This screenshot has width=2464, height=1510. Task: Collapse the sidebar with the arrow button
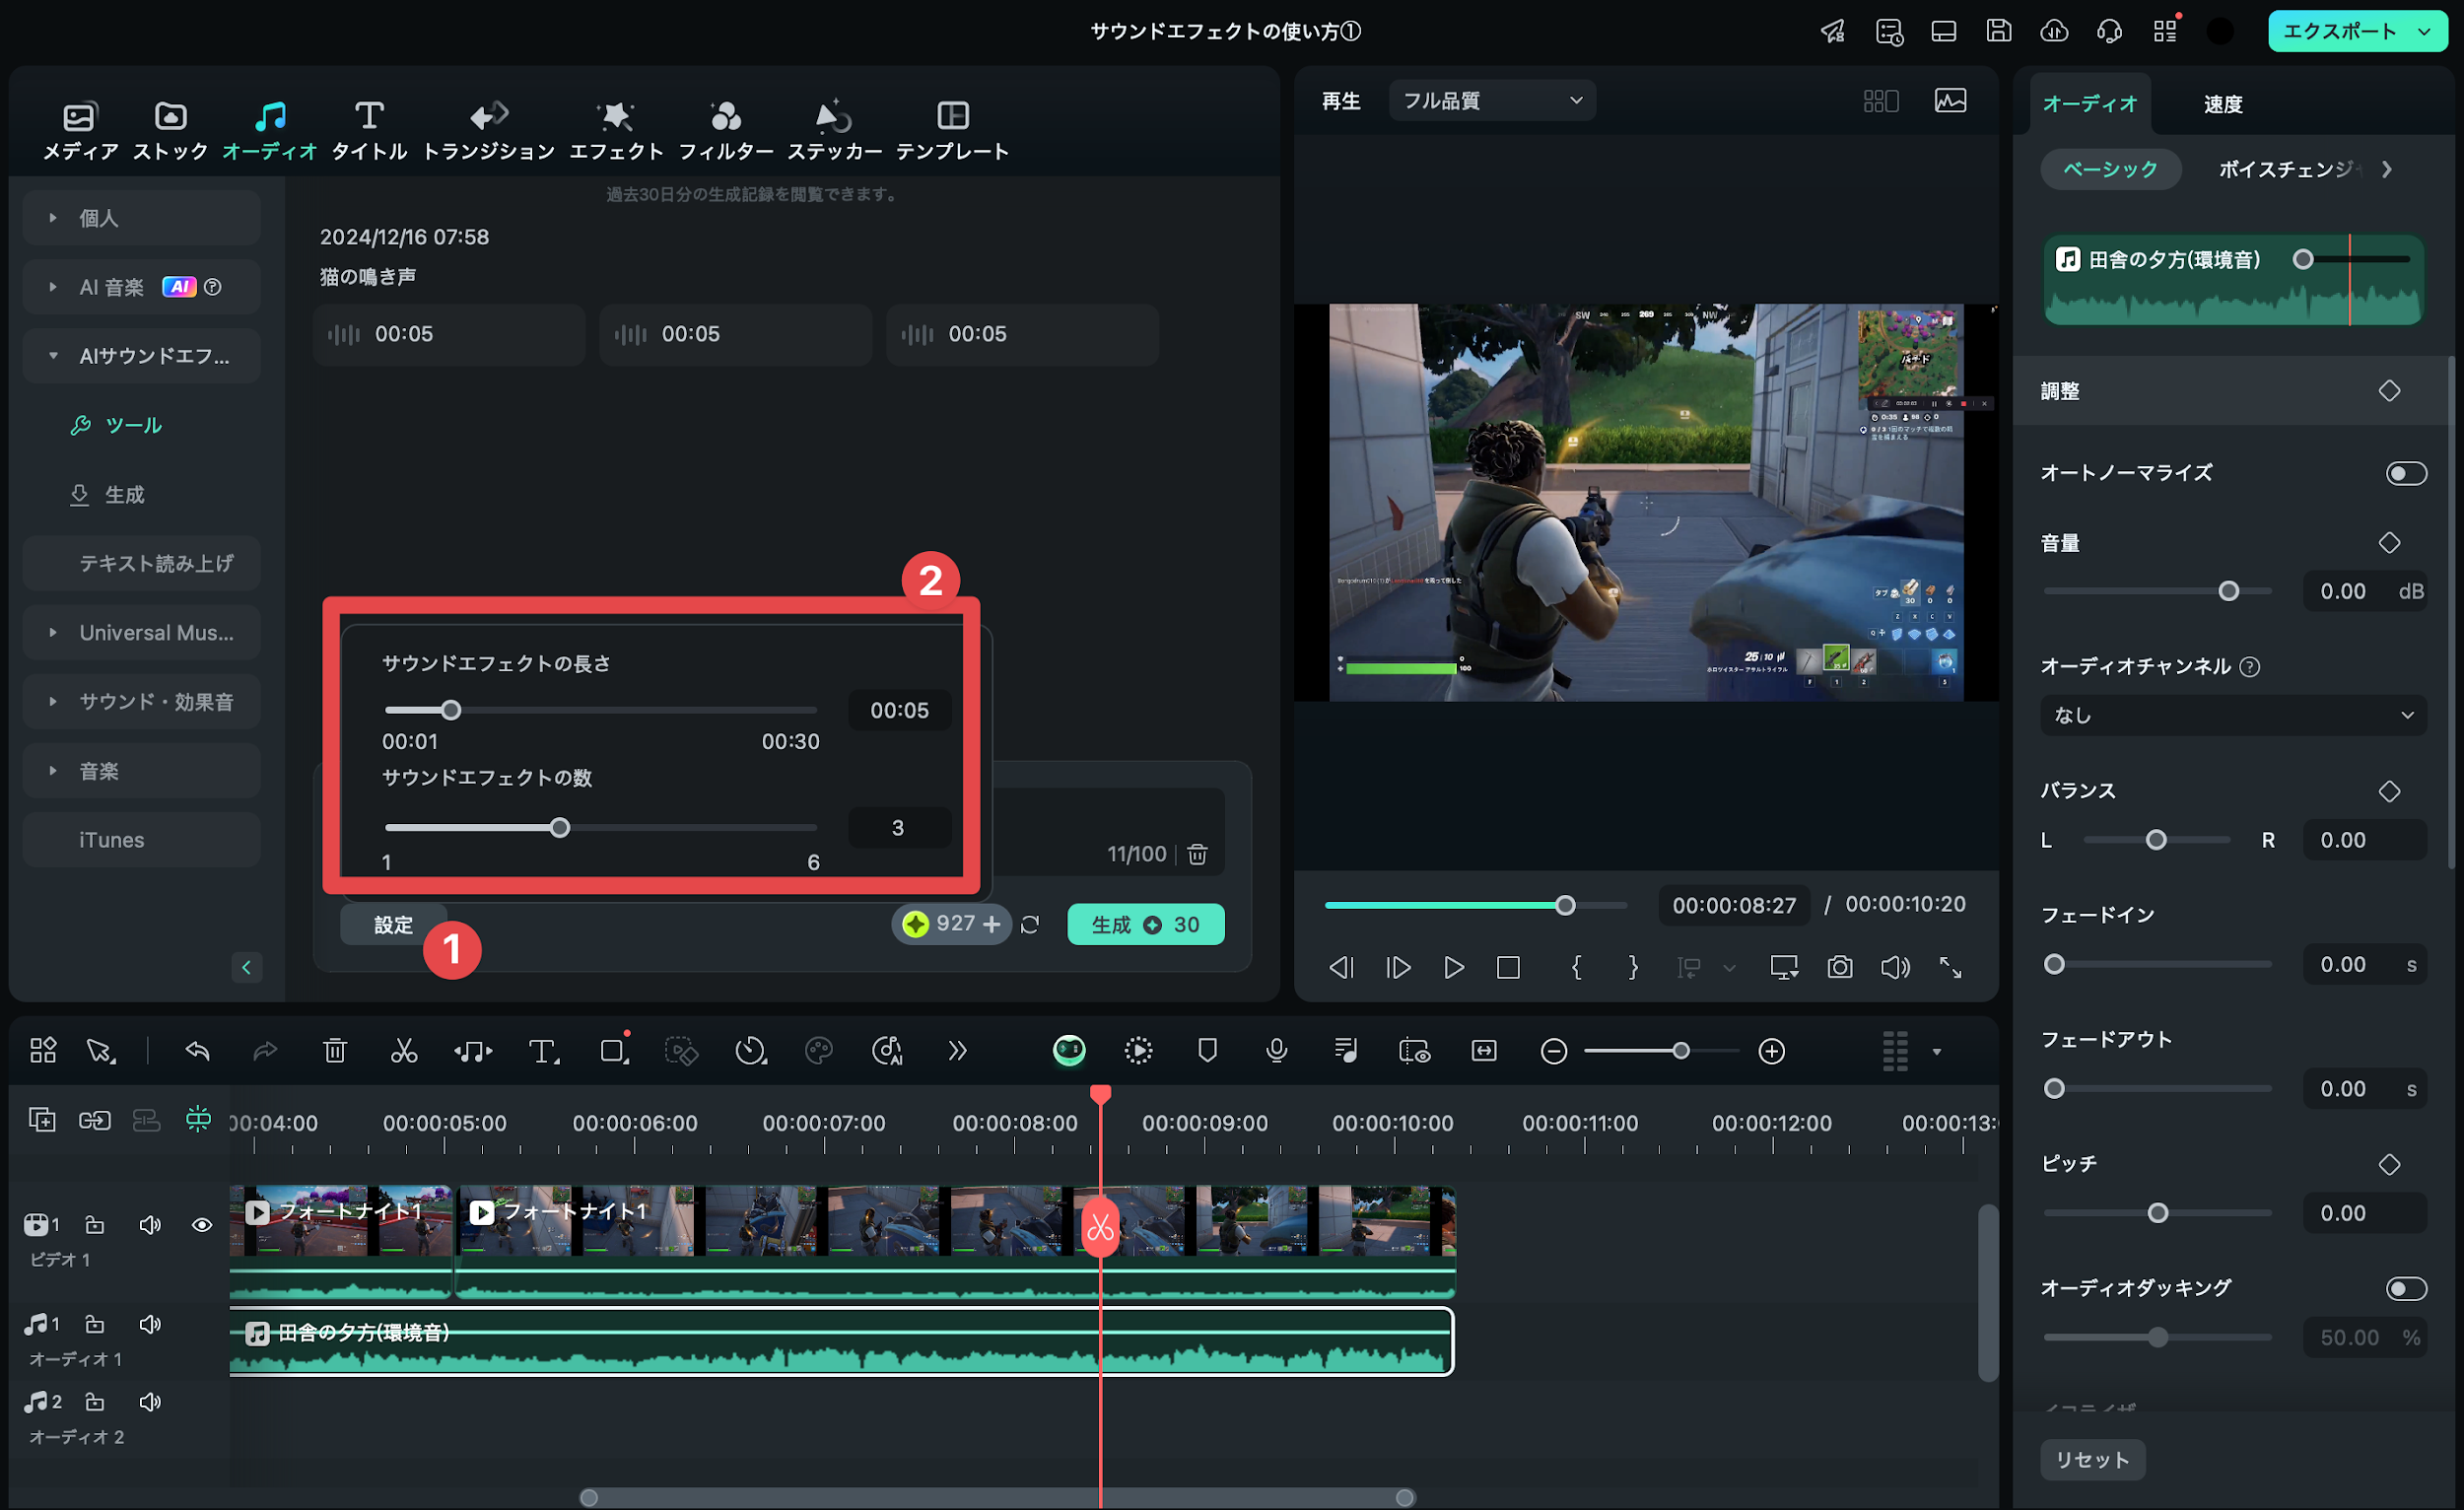click(x=246, y=967)
